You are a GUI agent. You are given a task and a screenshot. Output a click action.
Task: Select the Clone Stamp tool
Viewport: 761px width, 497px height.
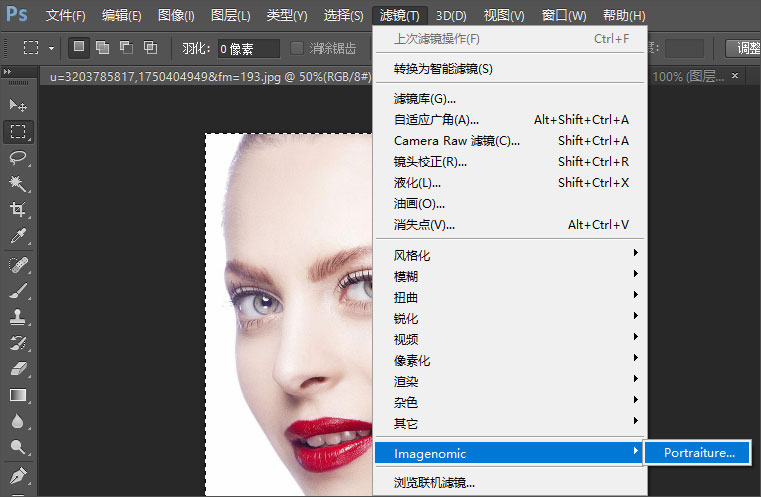18,317
